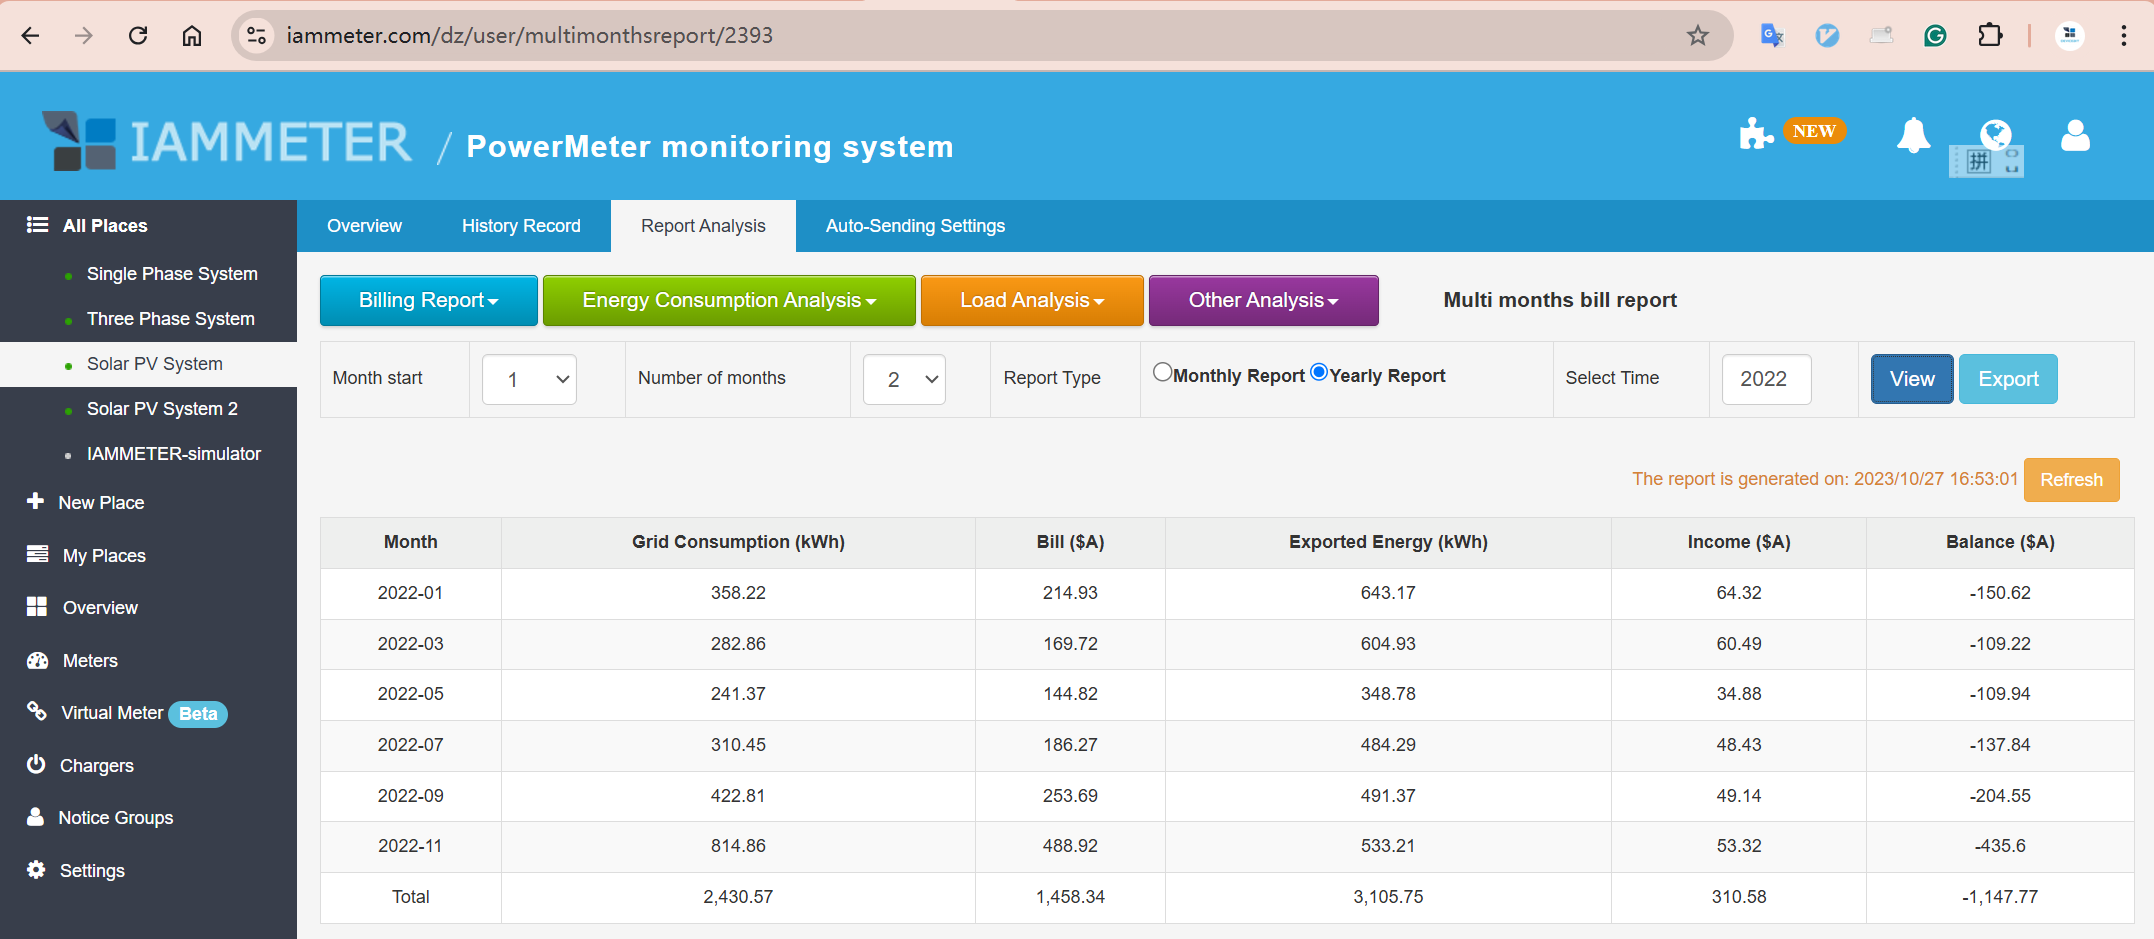Screen dimensions: 2154x939
Task: Click the 2022-11 month cell
Action: point(410,846)
